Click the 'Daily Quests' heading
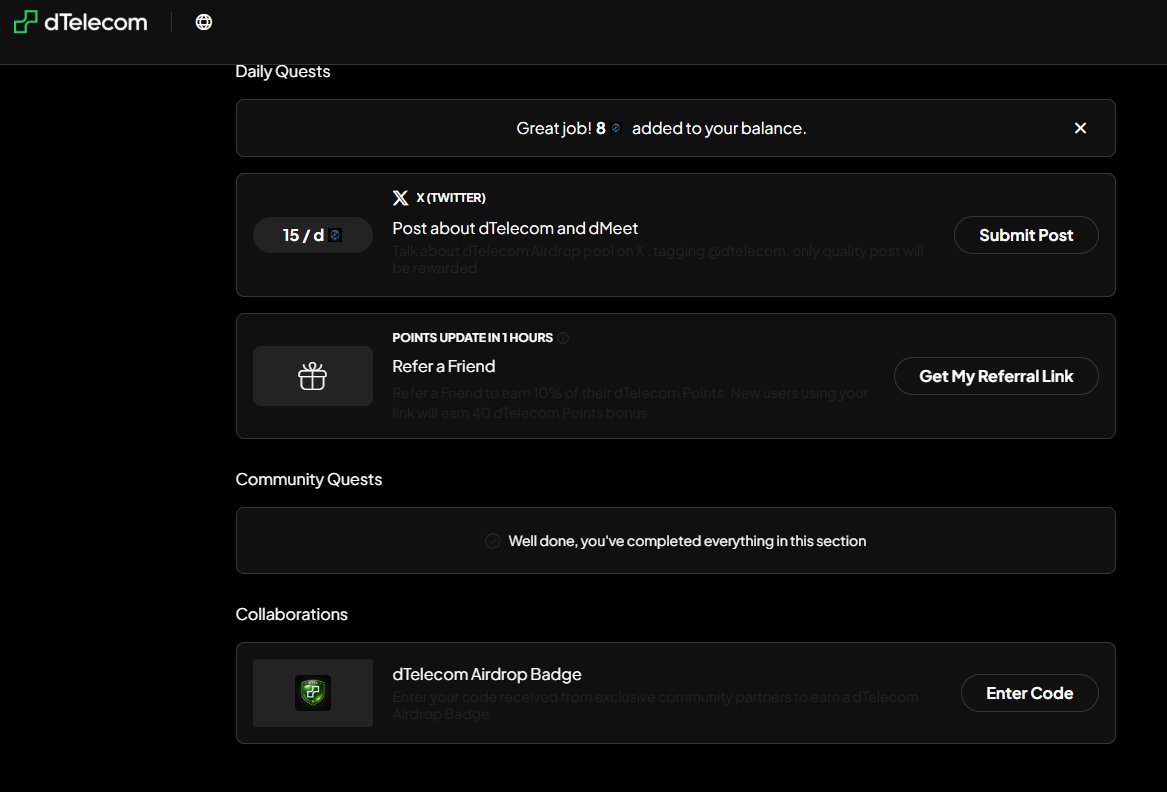 coord(283,71)
